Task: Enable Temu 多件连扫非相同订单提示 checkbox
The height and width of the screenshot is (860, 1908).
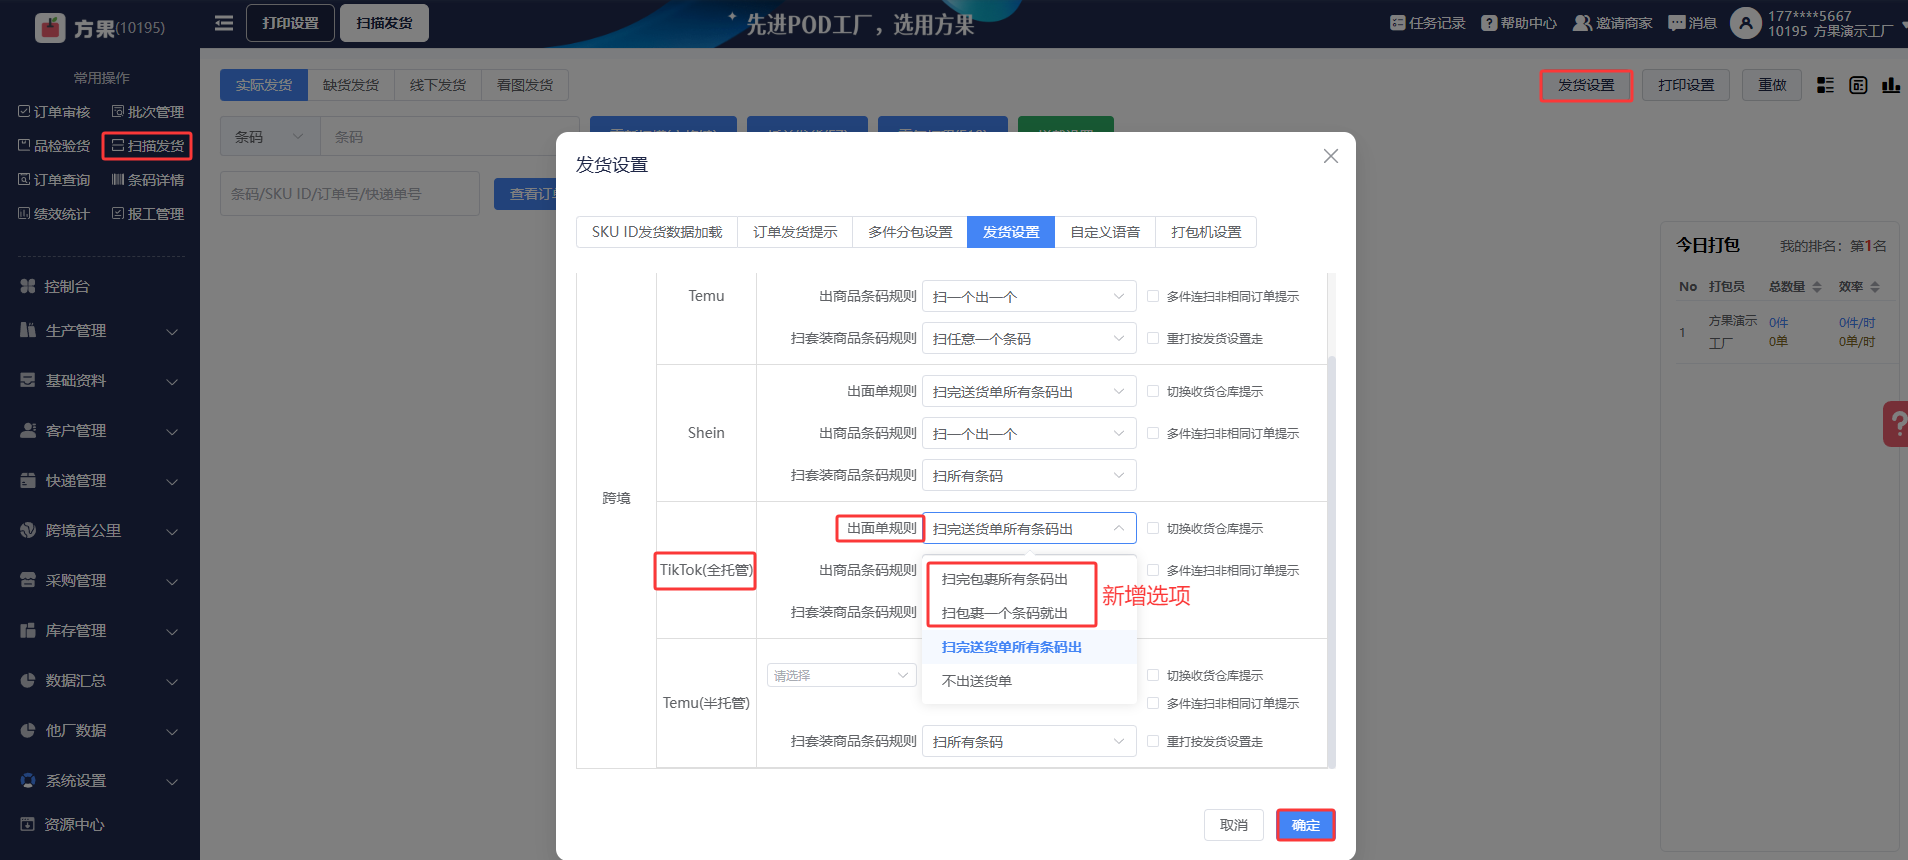Action: [1153, 296]
